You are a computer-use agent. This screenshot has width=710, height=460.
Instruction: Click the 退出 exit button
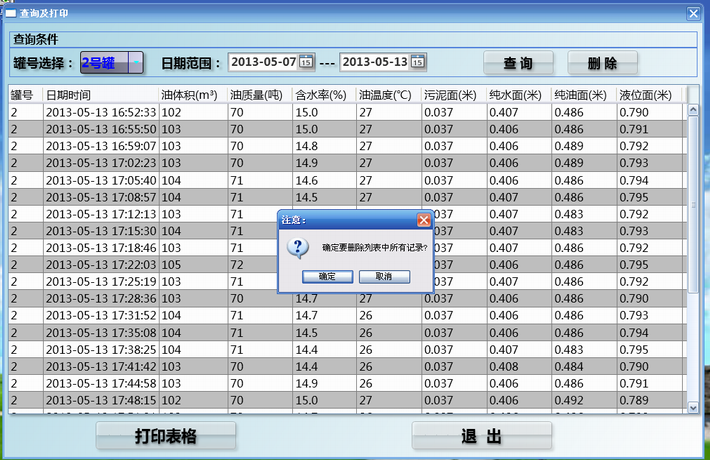tap(481, 436)
